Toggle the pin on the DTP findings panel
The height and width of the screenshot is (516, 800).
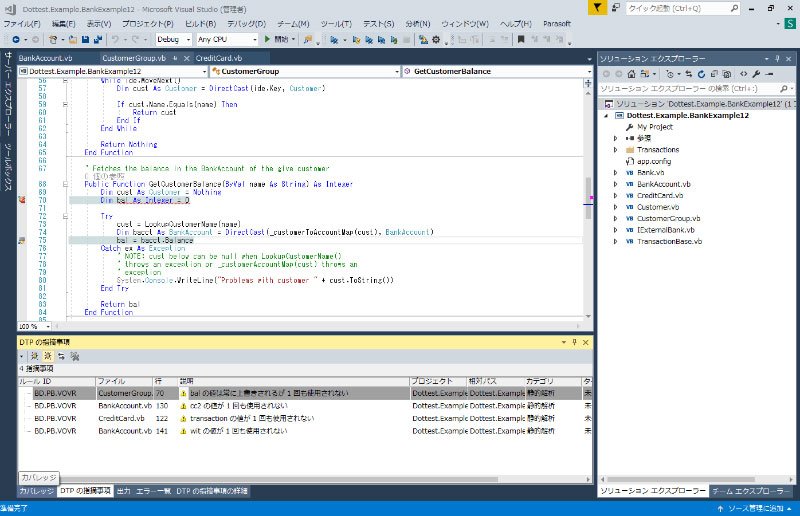pyautogui.click(x=574, y=342)
